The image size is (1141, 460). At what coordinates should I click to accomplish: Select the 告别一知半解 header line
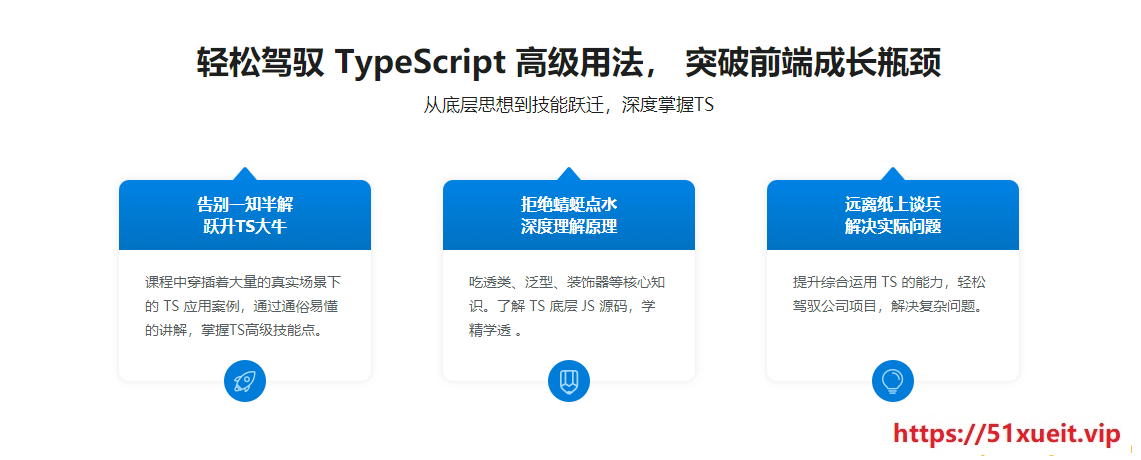244,204
